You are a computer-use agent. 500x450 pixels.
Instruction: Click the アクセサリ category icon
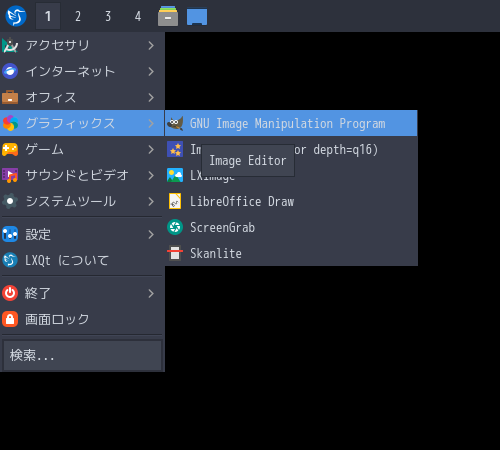[10, 45]
